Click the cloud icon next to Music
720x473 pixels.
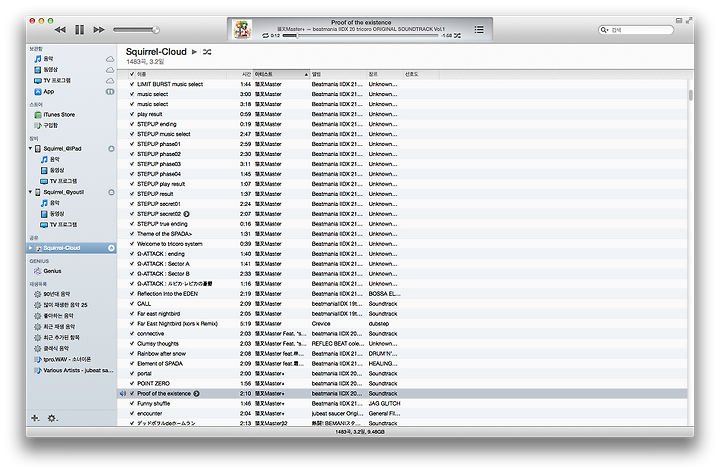(x=110, y=59)
